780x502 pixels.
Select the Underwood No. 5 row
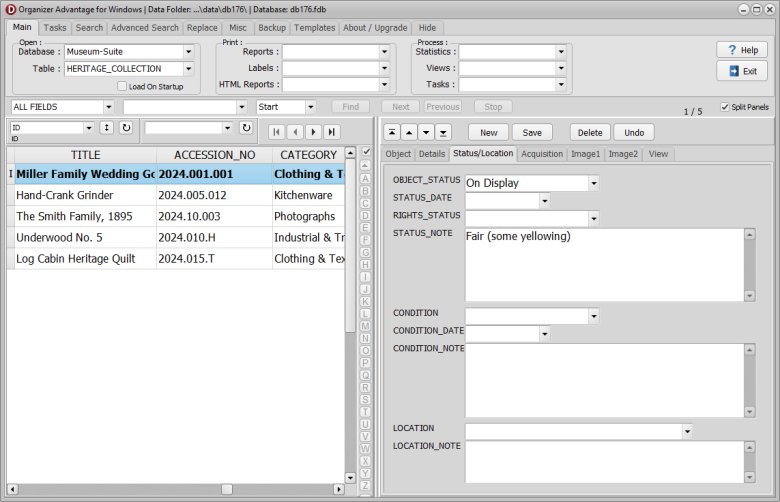point(80,237)
